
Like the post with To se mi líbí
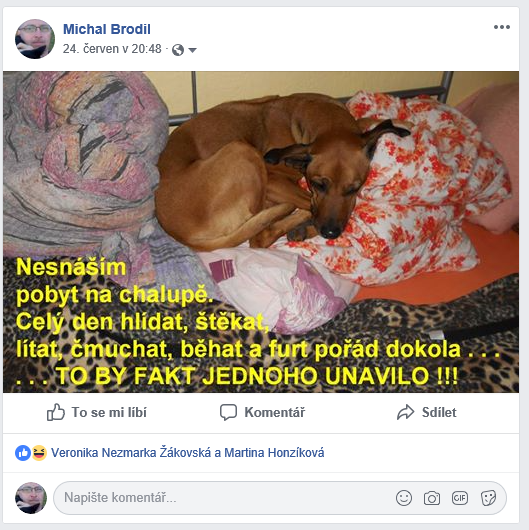coord(97,412)
